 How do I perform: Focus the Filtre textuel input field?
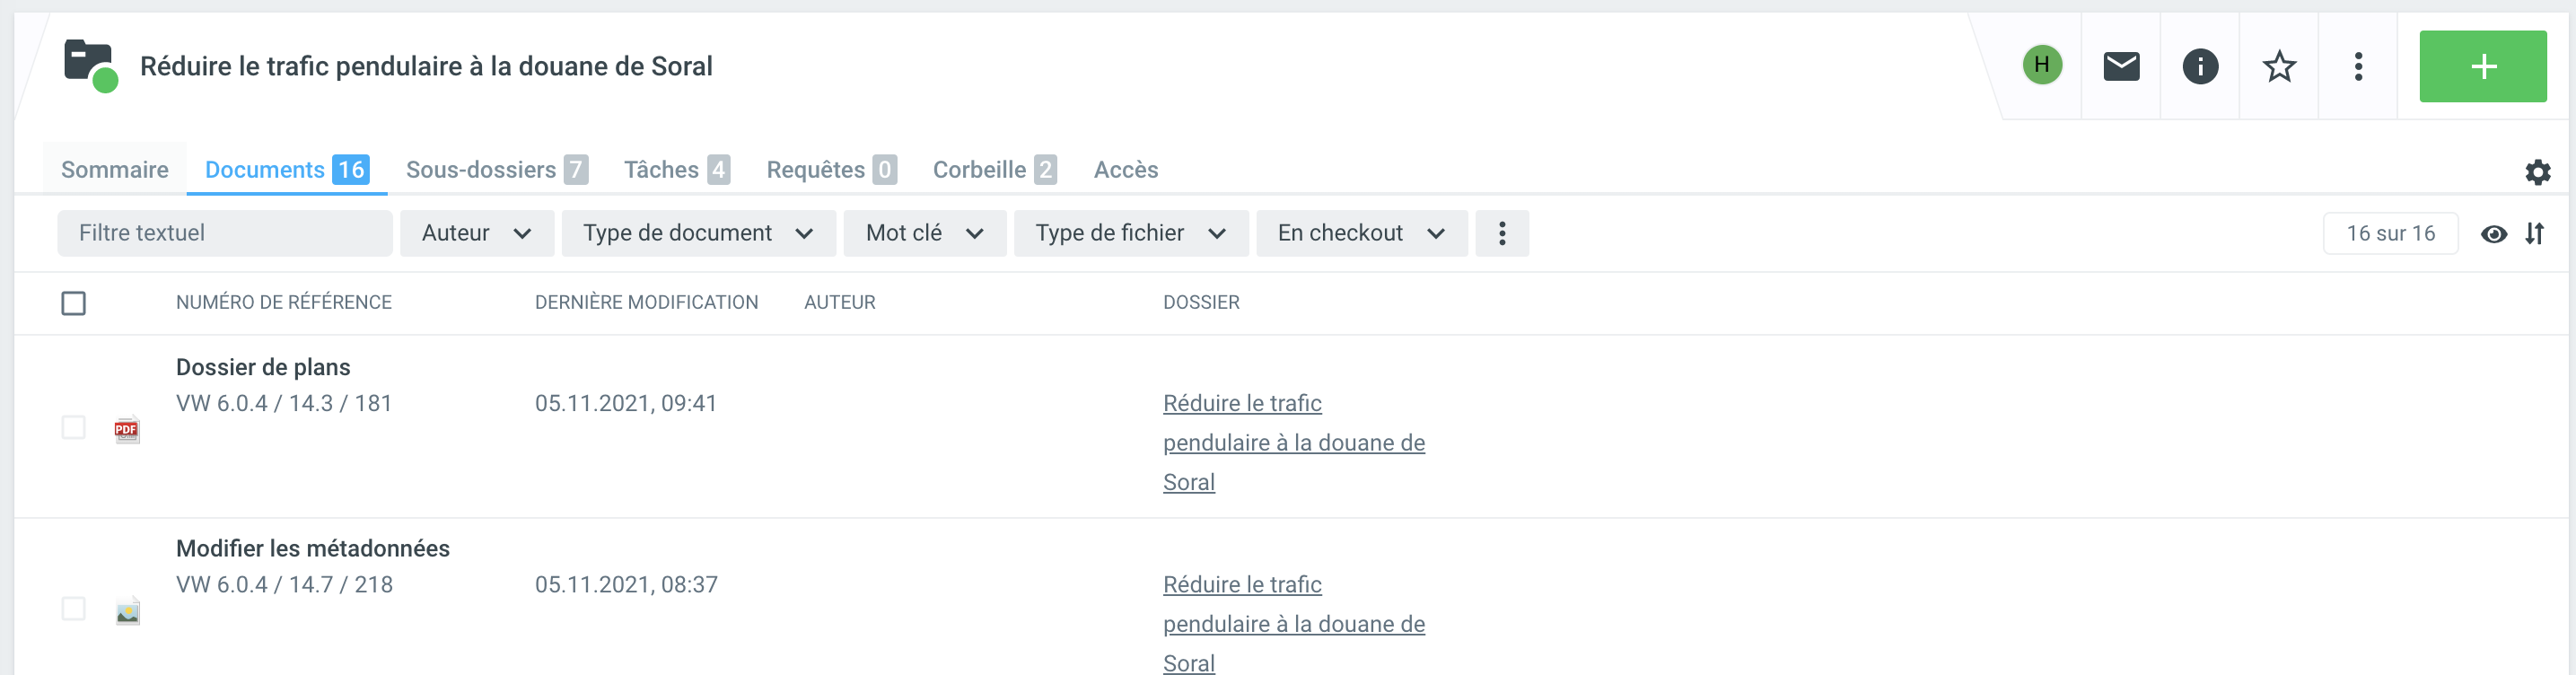click(225, 234)
